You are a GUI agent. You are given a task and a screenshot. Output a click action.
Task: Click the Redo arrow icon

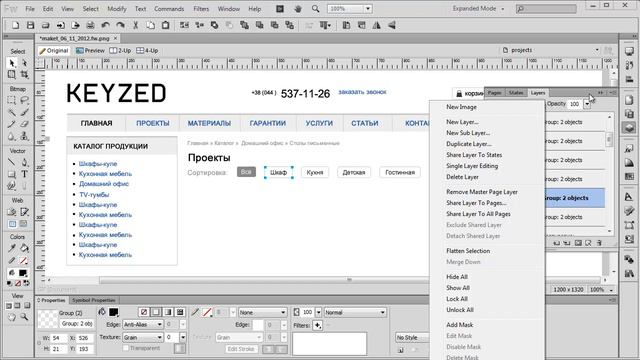pos(120,25)
